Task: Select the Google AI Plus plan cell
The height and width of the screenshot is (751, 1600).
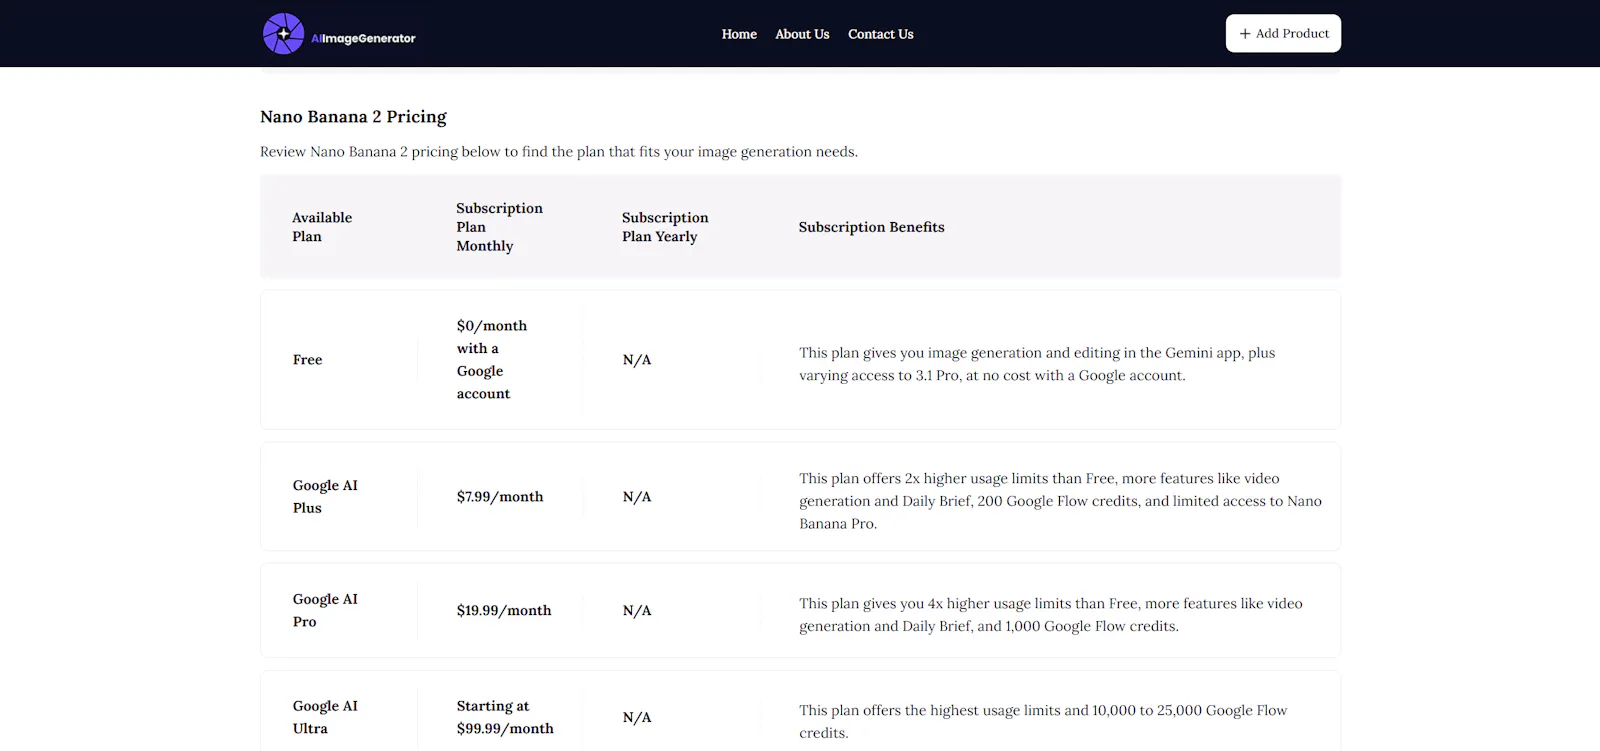Action: coord(325,497)
